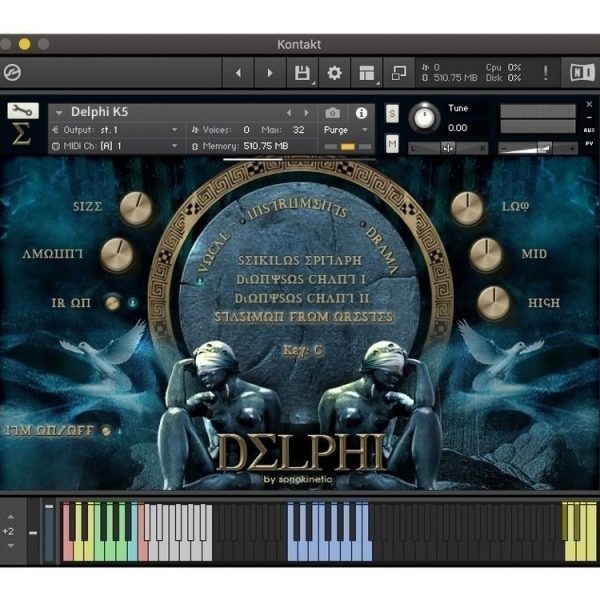Select Dionysos Chant II preset
Screen dimensions: 600x600
pyautogui.click(x=302, y=298)
